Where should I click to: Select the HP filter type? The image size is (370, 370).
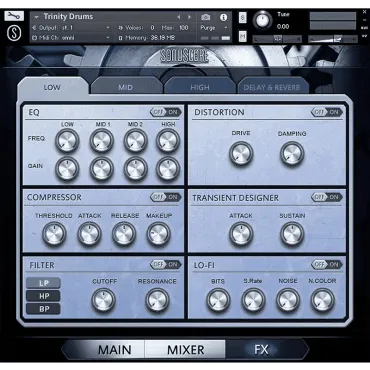point(44,296)
